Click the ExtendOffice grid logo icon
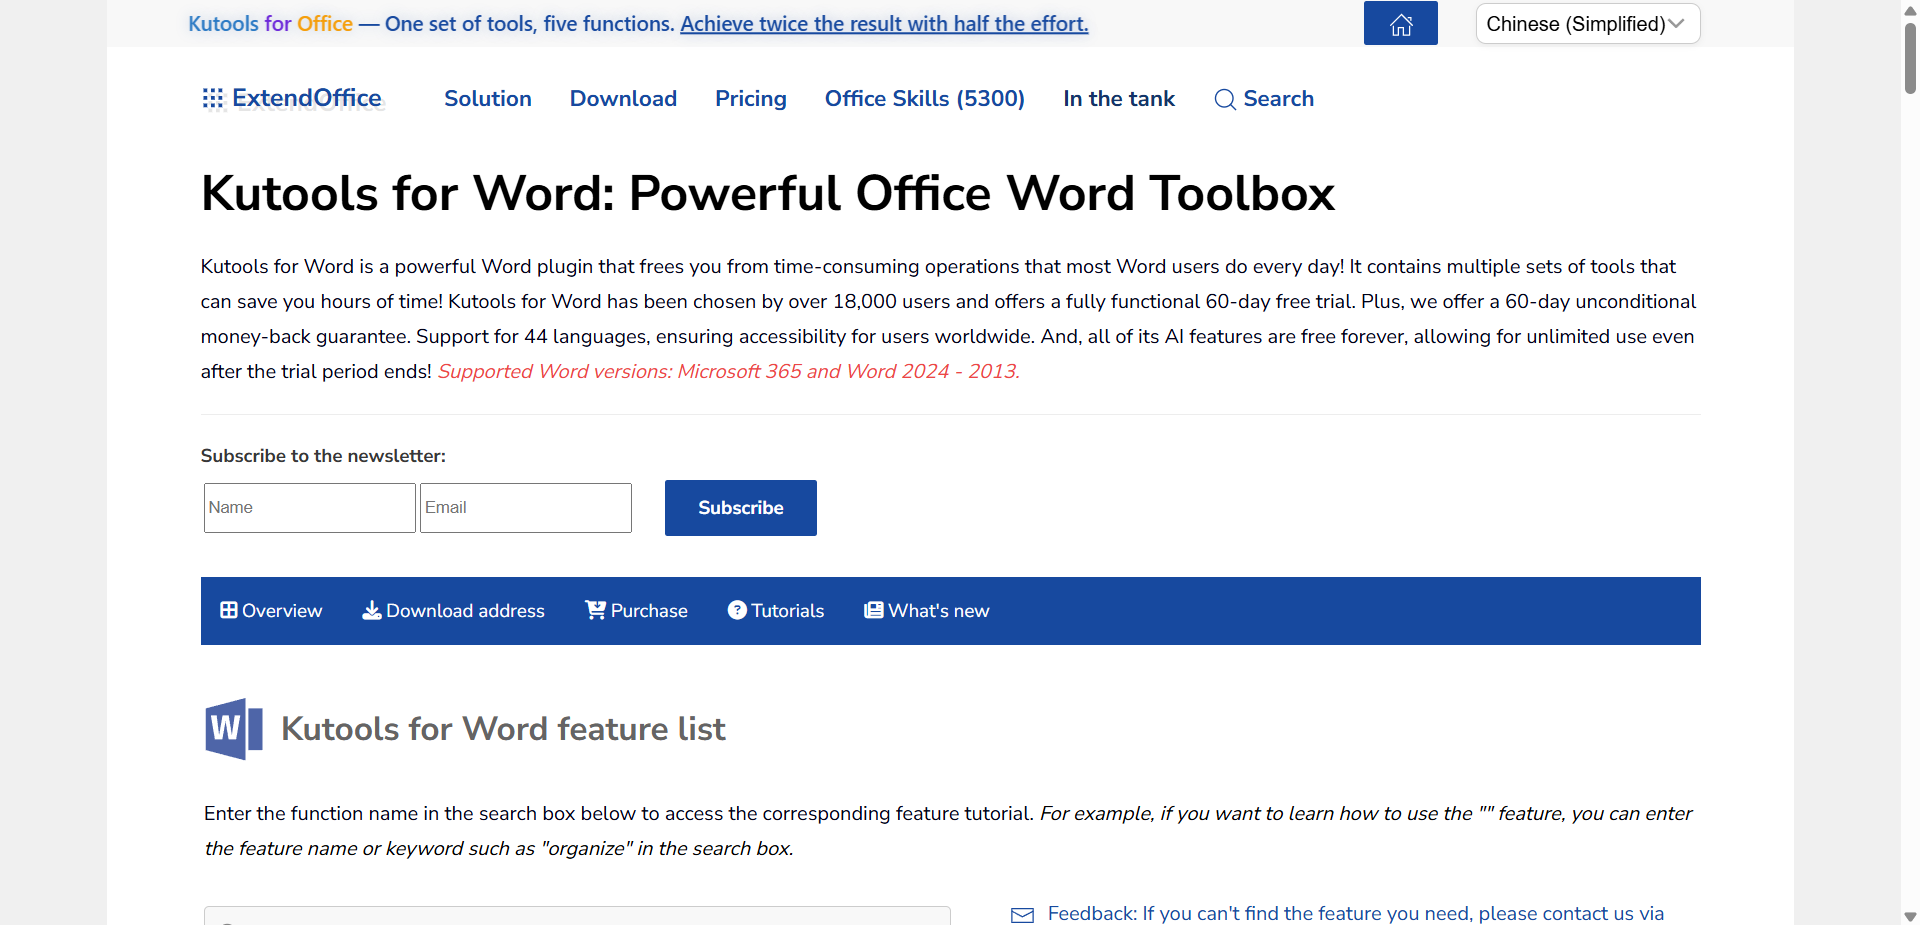 (x=212, y=98)
